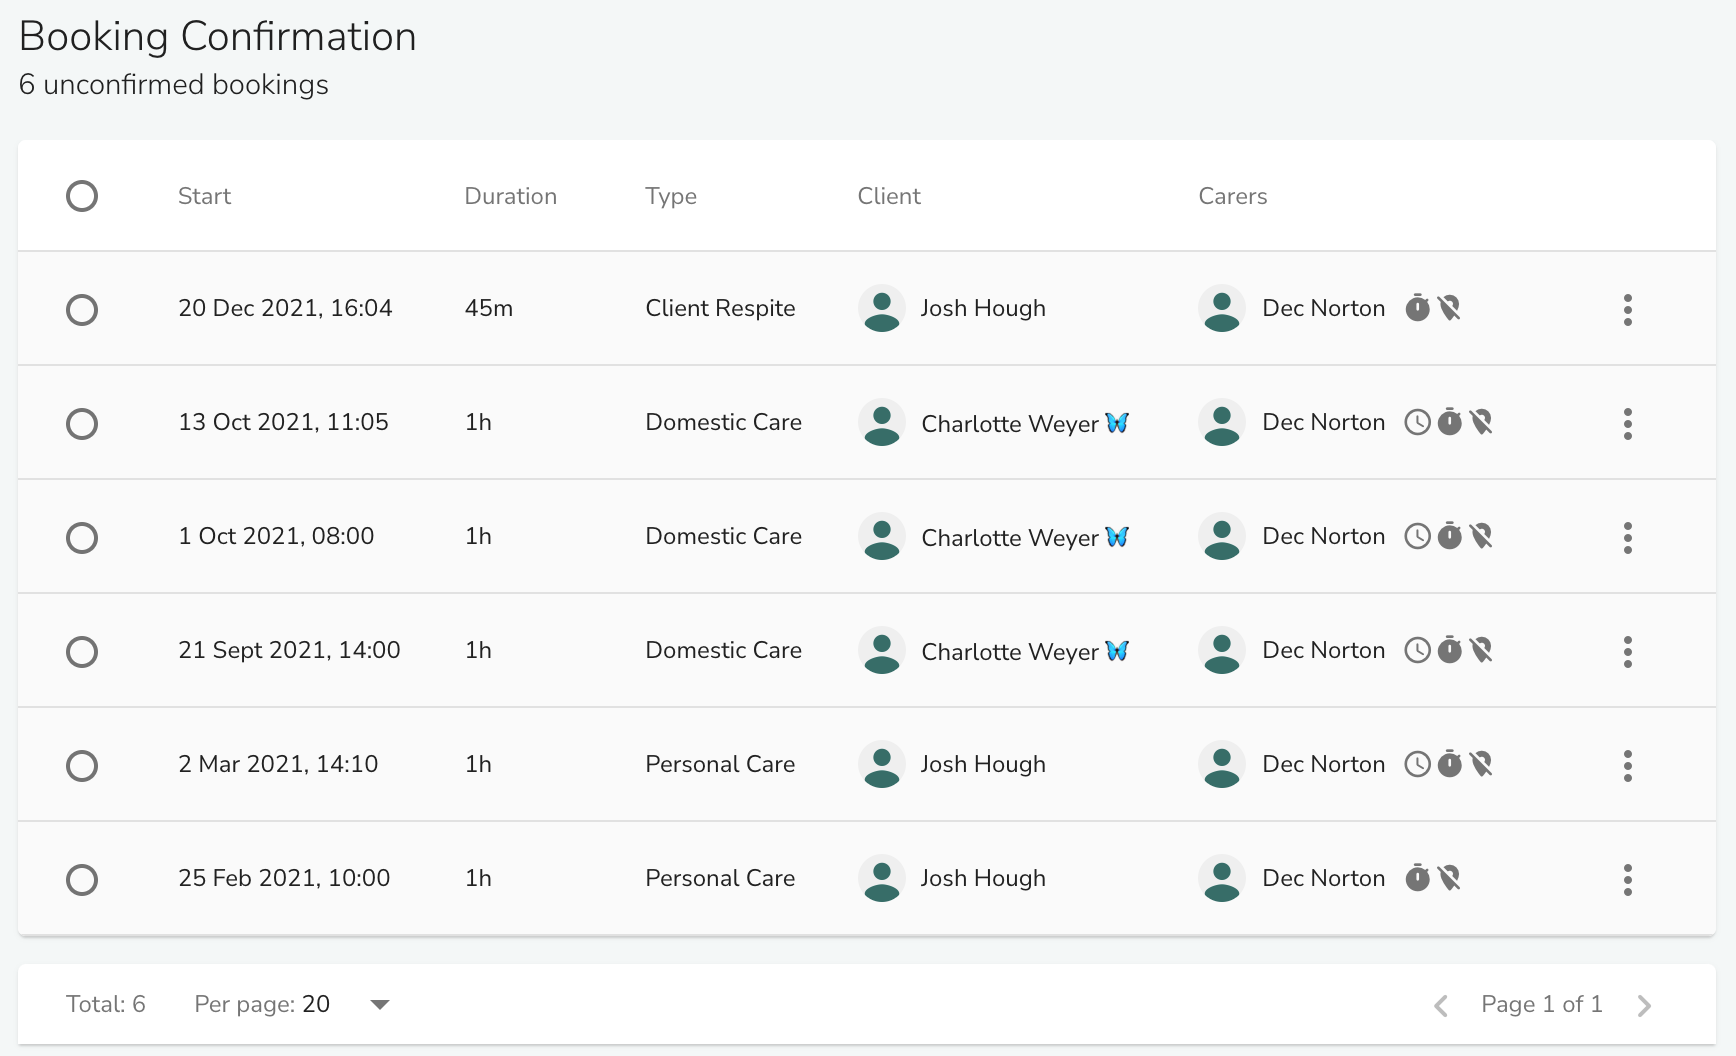The image size is (1736, 1056).
Task: Click the stopwatch icon in 1 Oct 2021 row
Action: coord(1449,536)
